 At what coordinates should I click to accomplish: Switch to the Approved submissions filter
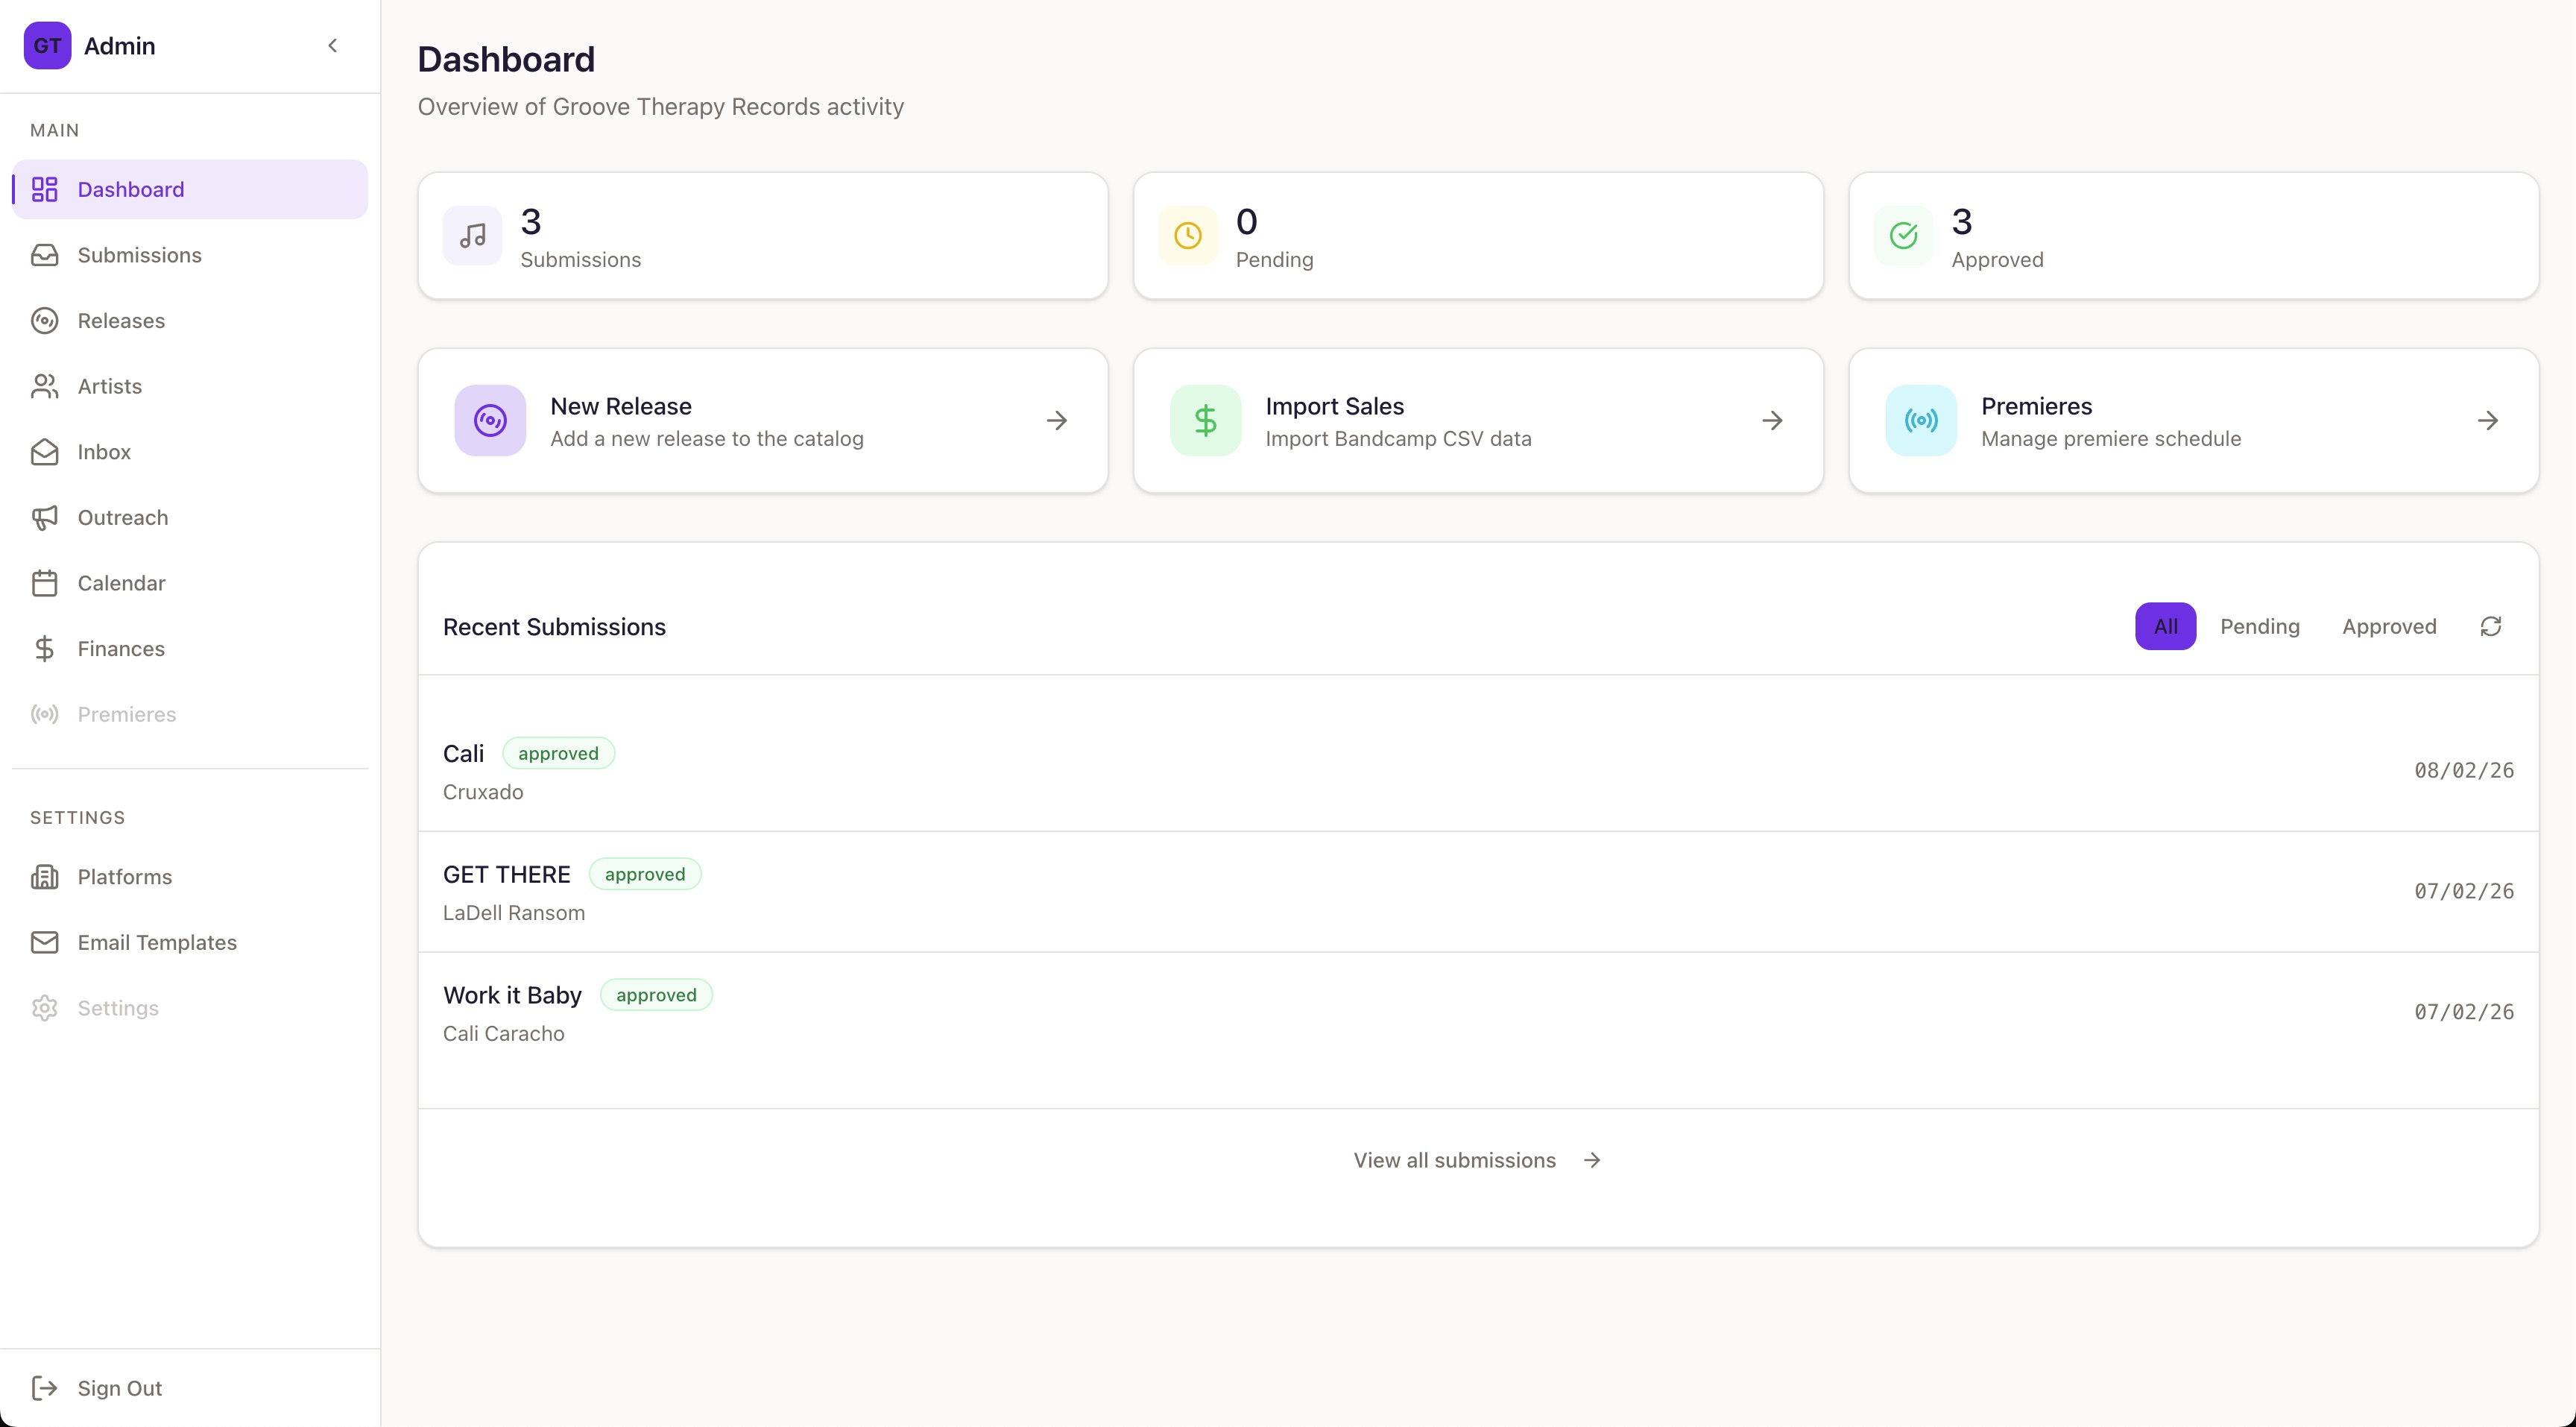[x=2389, y=626]
